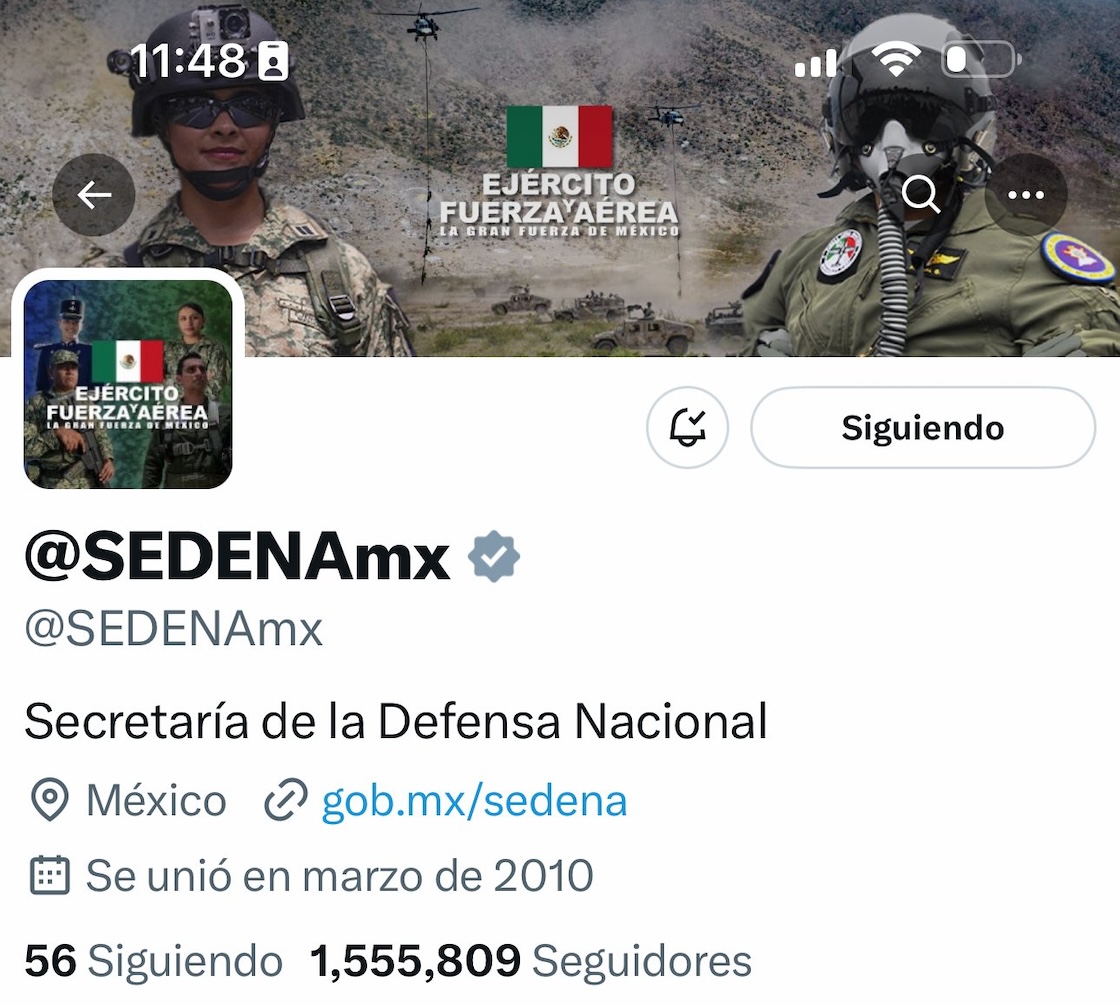
Task: Click the calendar joined-date icon
Action: (49, 875)
